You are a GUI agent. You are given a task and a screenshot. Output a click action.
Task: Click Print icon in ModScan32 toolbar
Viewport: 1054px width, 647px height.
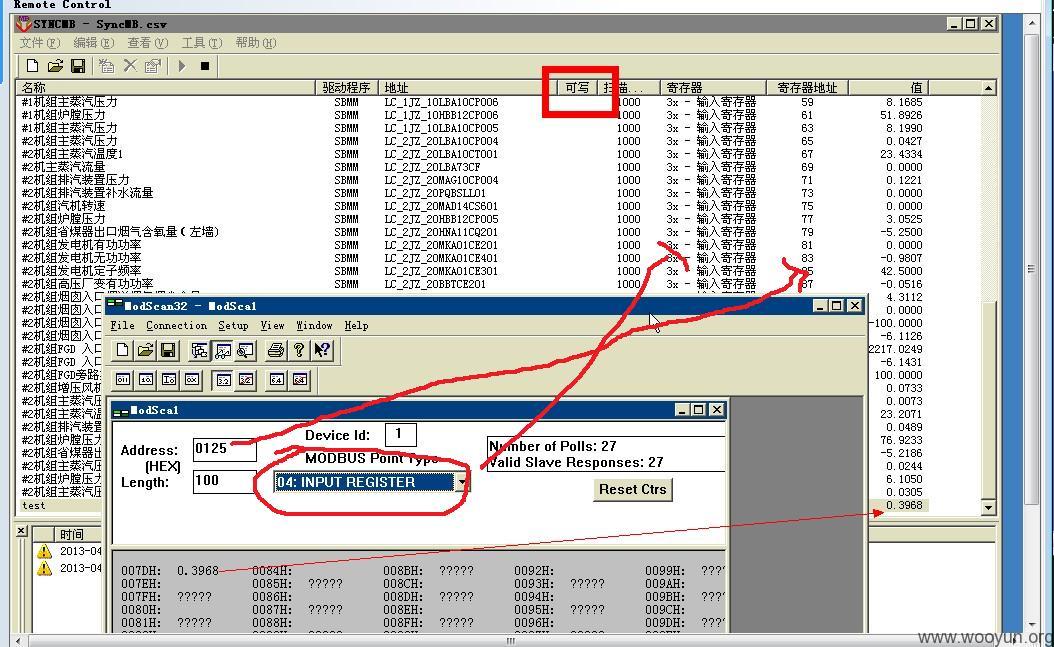[x=276, y=350]
